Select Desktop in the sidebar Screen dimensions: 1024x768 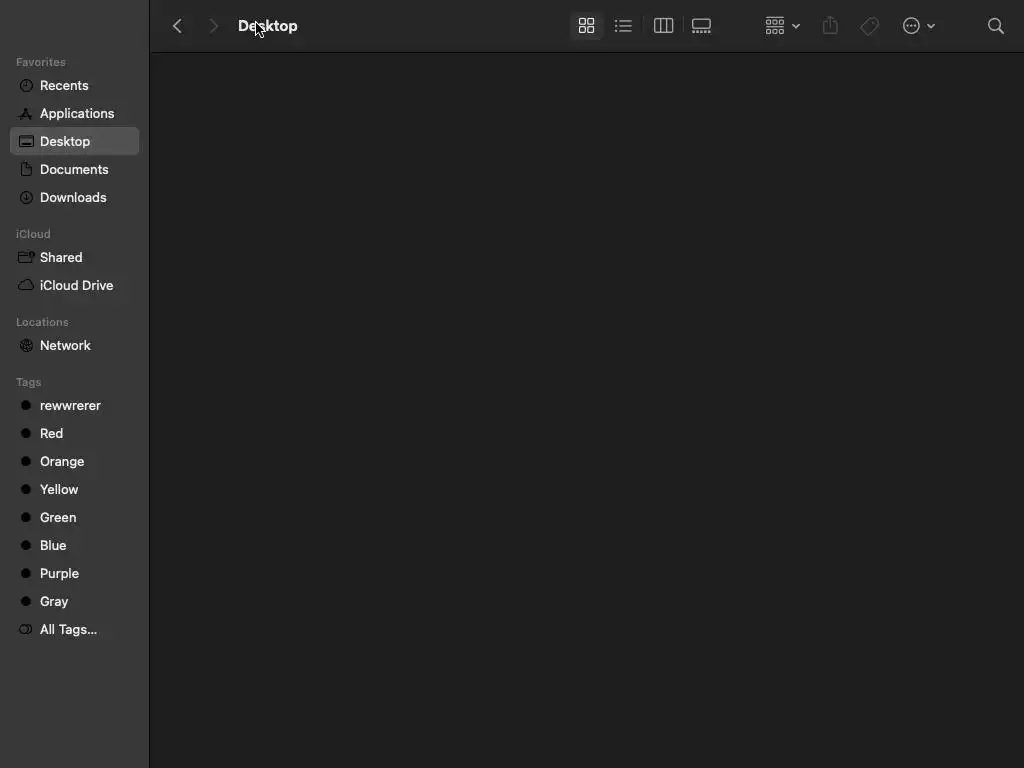(74, 142)
